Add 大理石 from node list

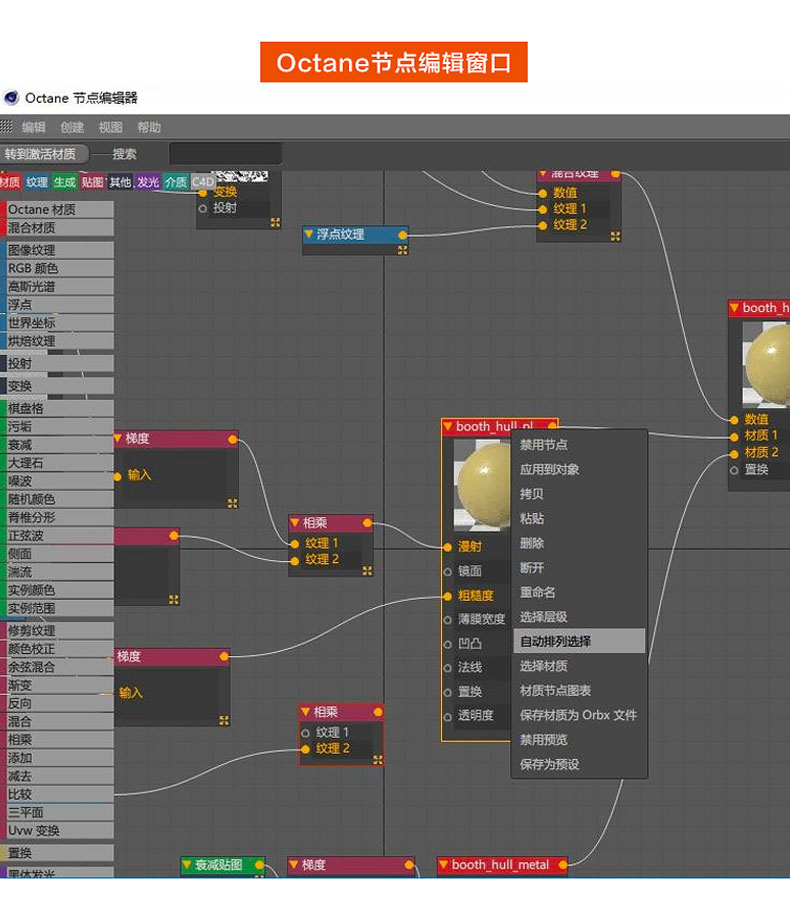point(57,463)
